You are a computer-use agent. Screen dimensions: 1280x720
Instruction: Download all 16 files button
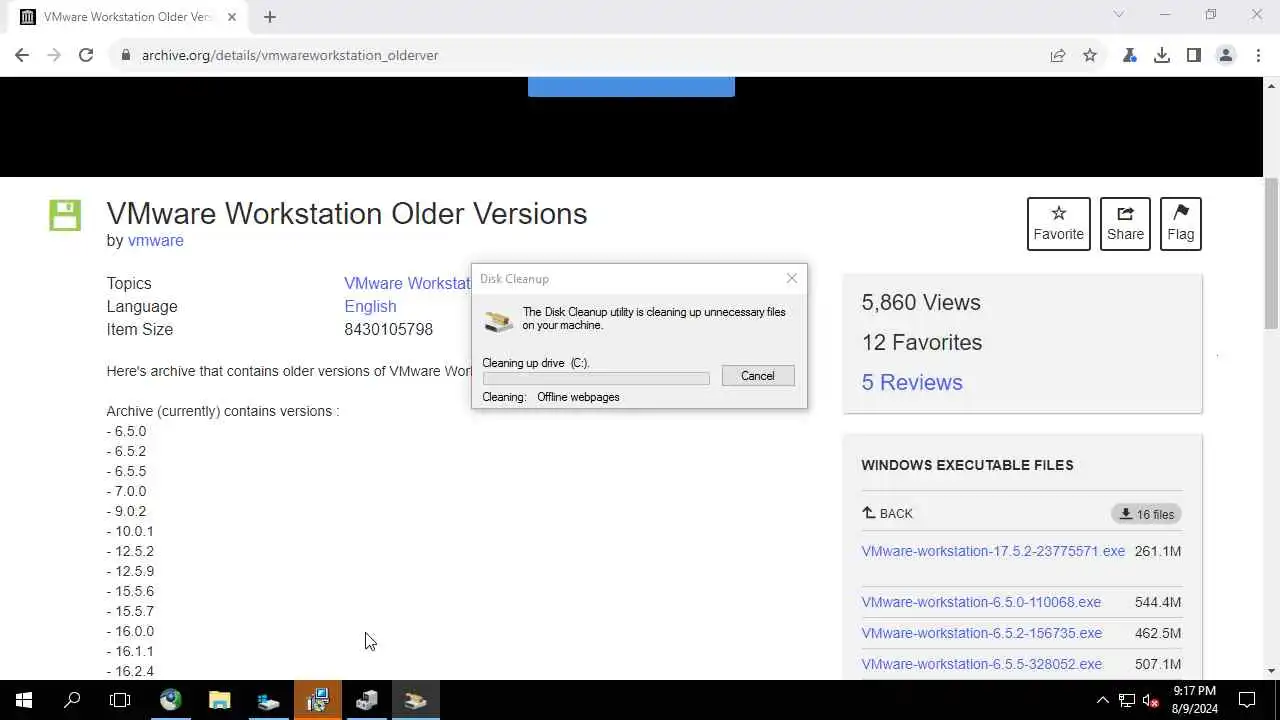pos(1146,514)
